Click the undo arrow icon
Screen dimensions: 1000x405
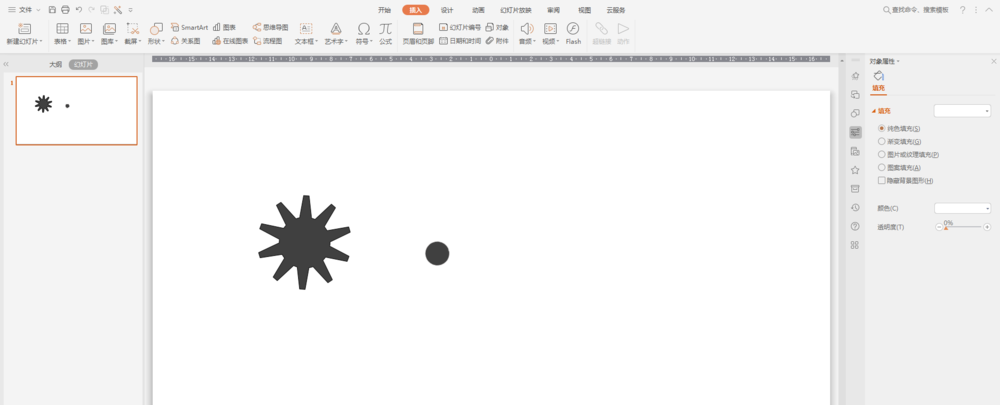pyautogui.click(x=78, y=10)
